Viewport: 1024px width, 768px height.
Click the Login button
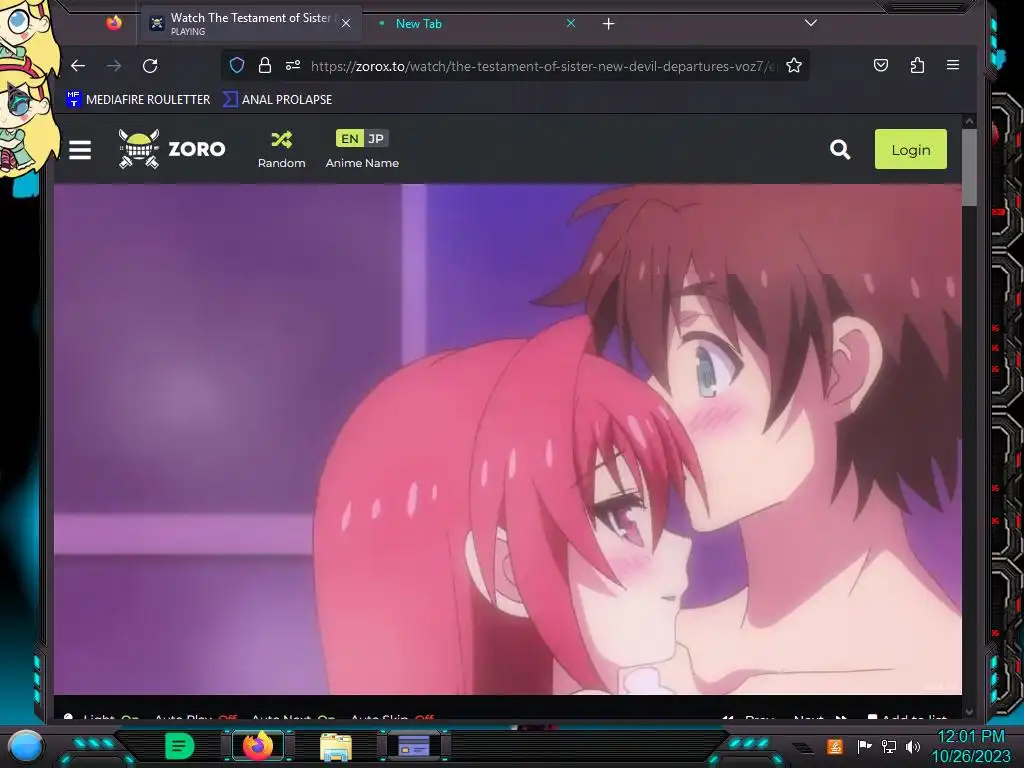(910, 150)
